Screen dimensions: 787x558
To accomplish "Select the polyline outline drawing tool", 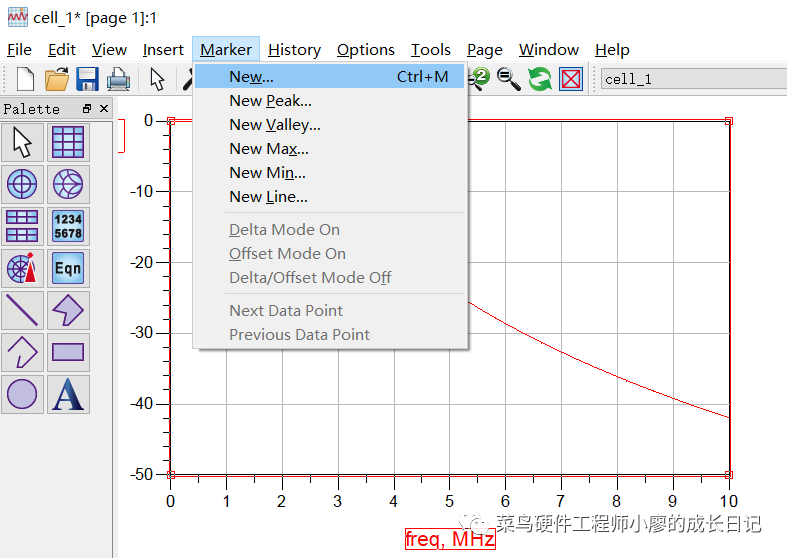I will point(22,352).
